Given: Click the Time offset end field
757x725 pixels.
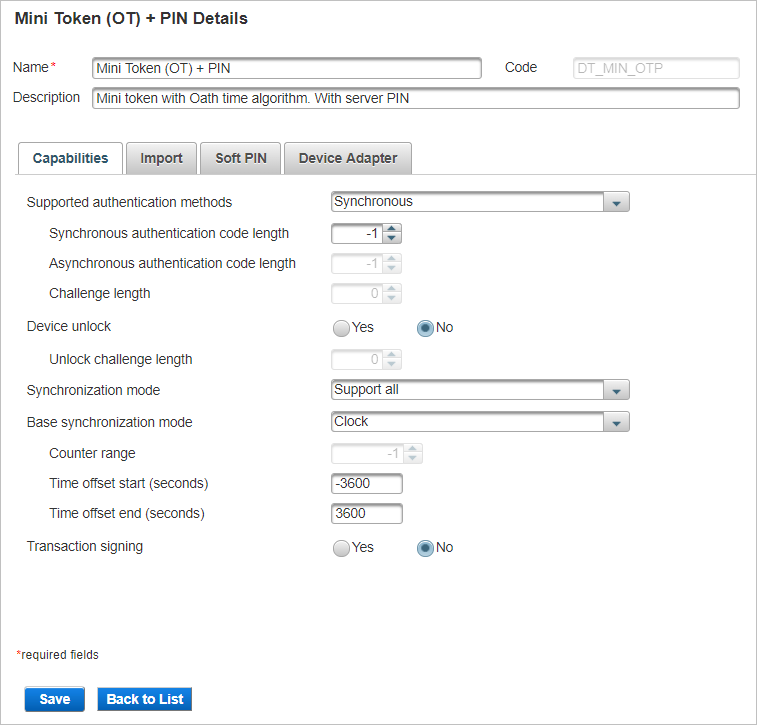Looking at the screenshot, I should pos(367,513).
